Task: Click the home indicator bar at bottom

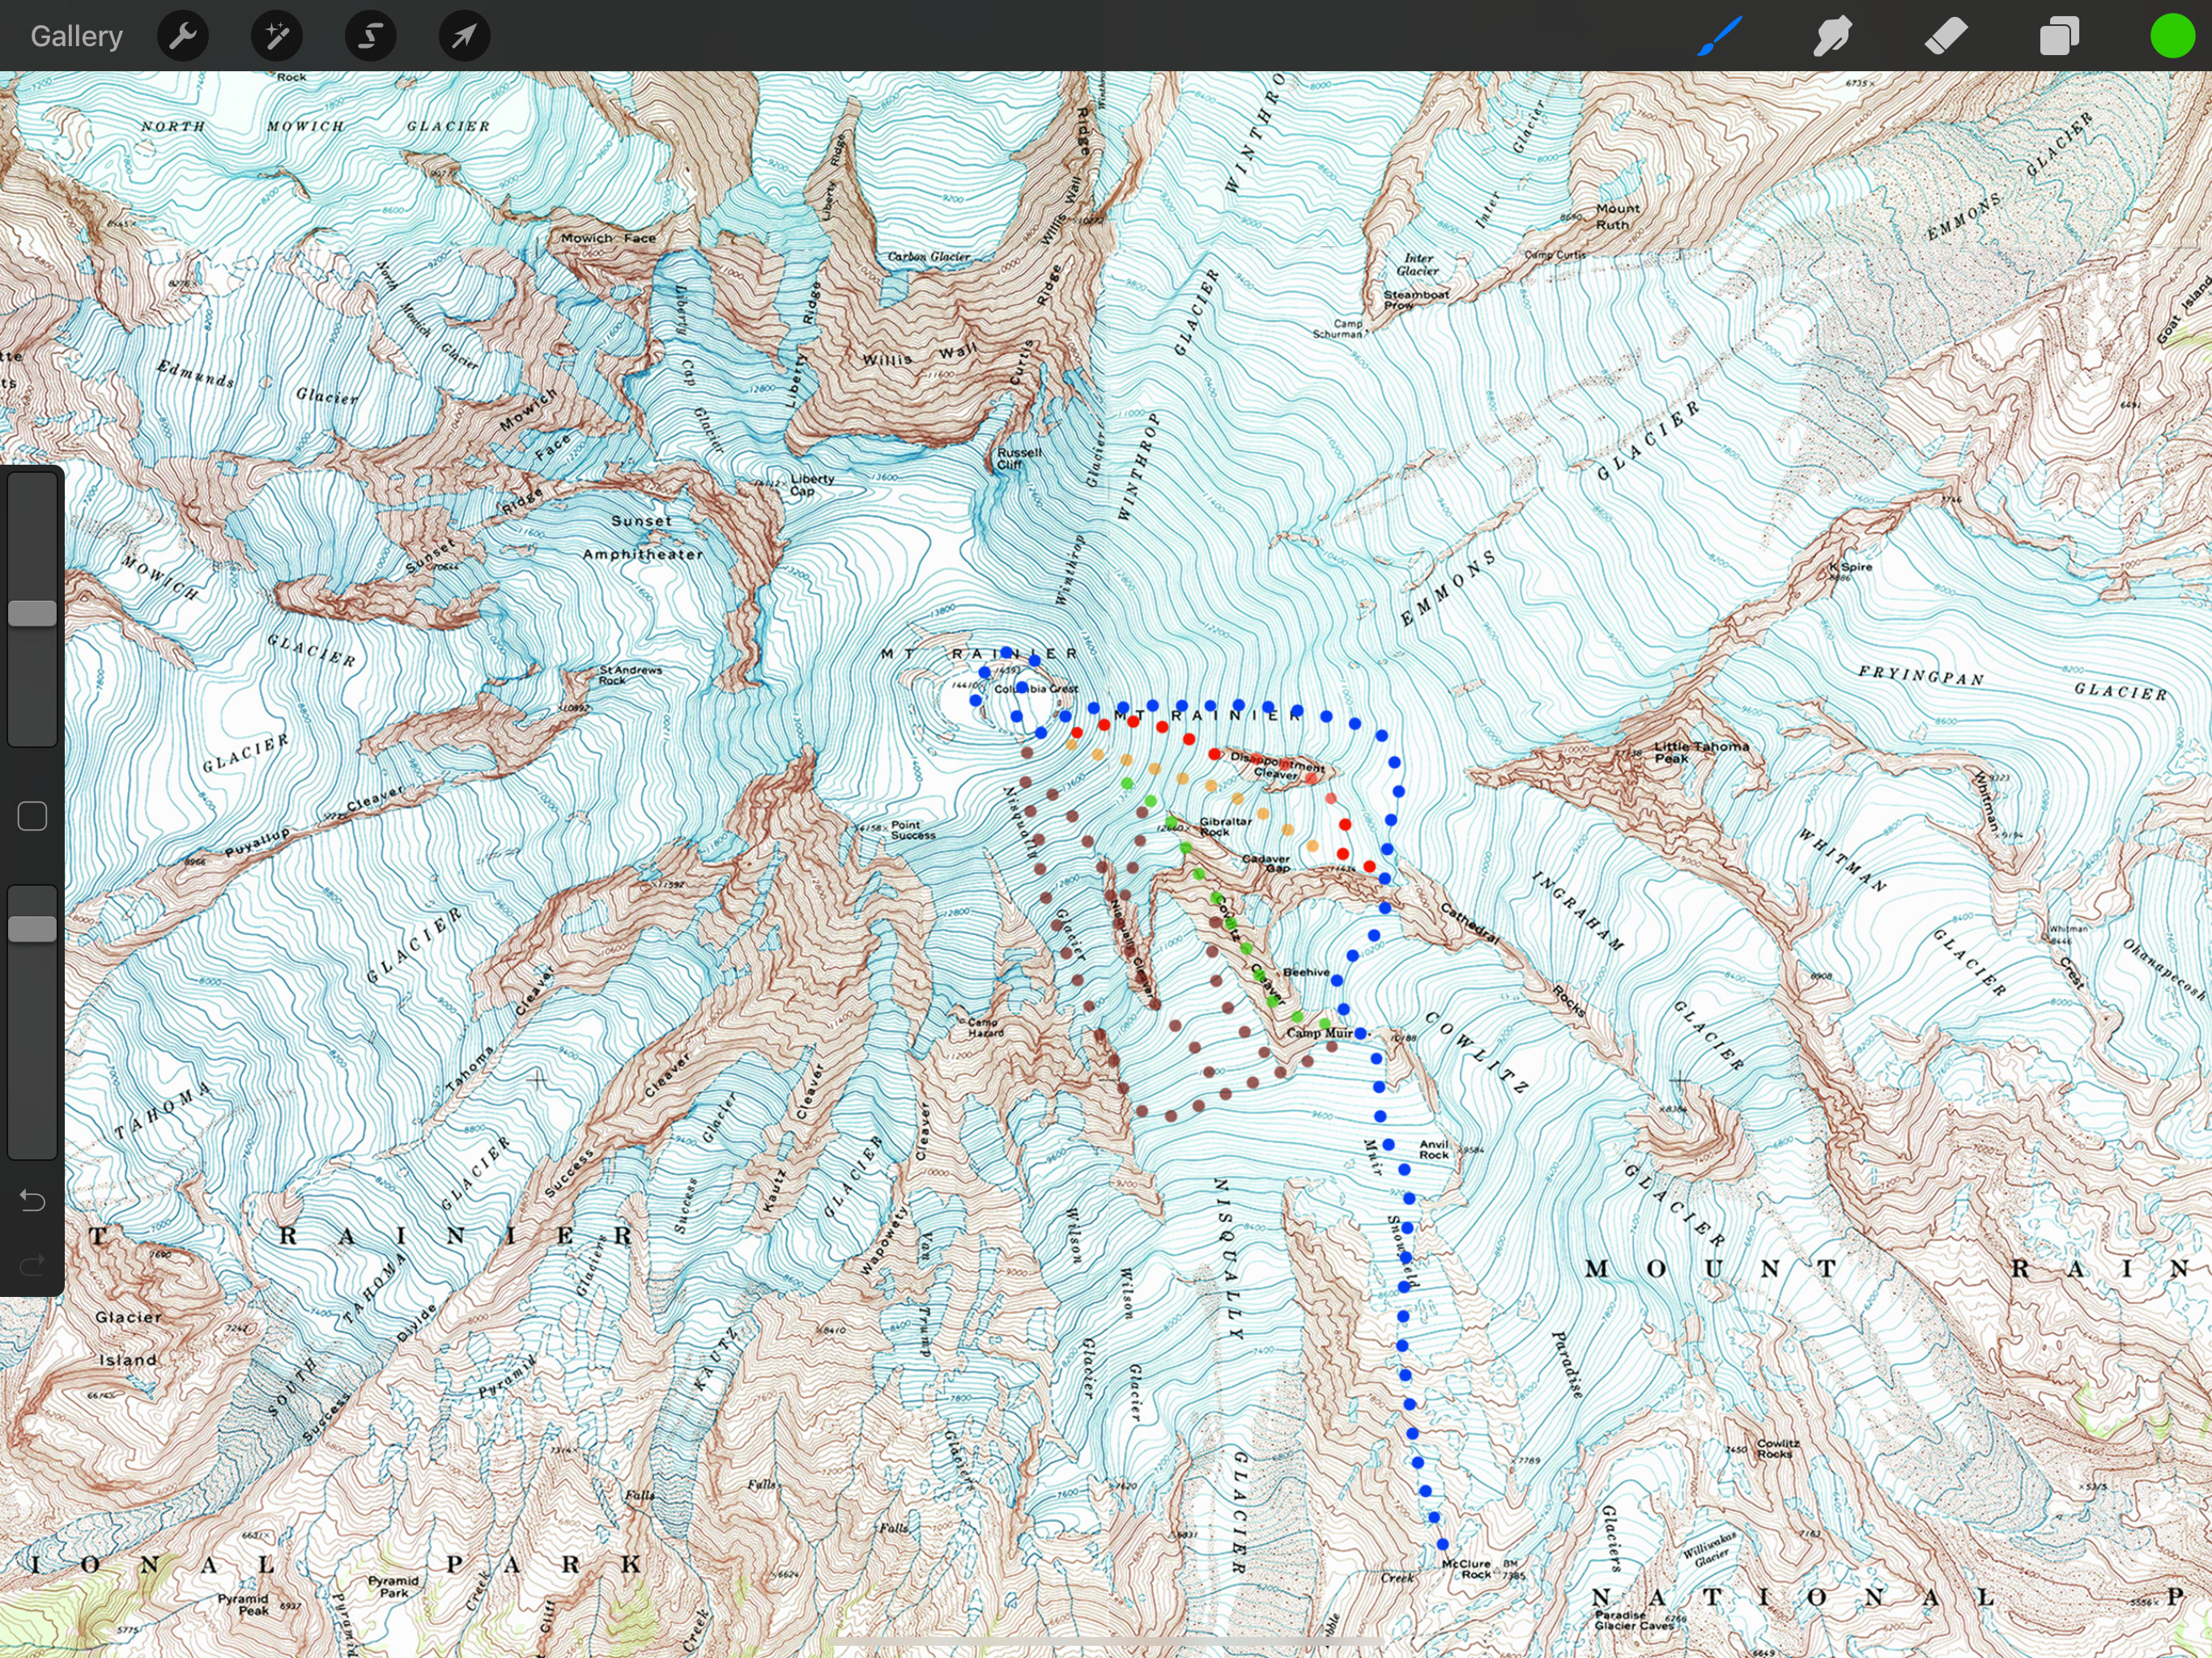Action: tap(1106, 1642)
